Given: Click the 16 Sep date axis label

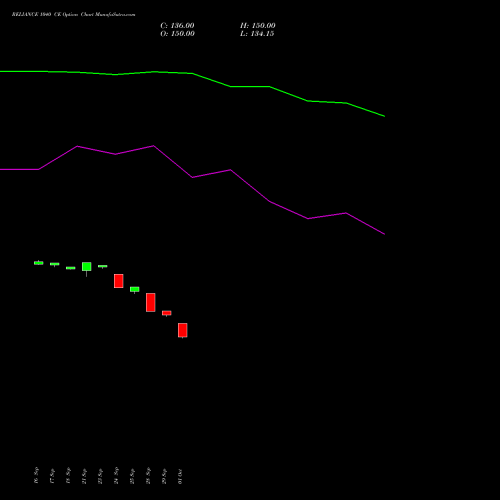Looking at the screenshot, I should 36,475.
